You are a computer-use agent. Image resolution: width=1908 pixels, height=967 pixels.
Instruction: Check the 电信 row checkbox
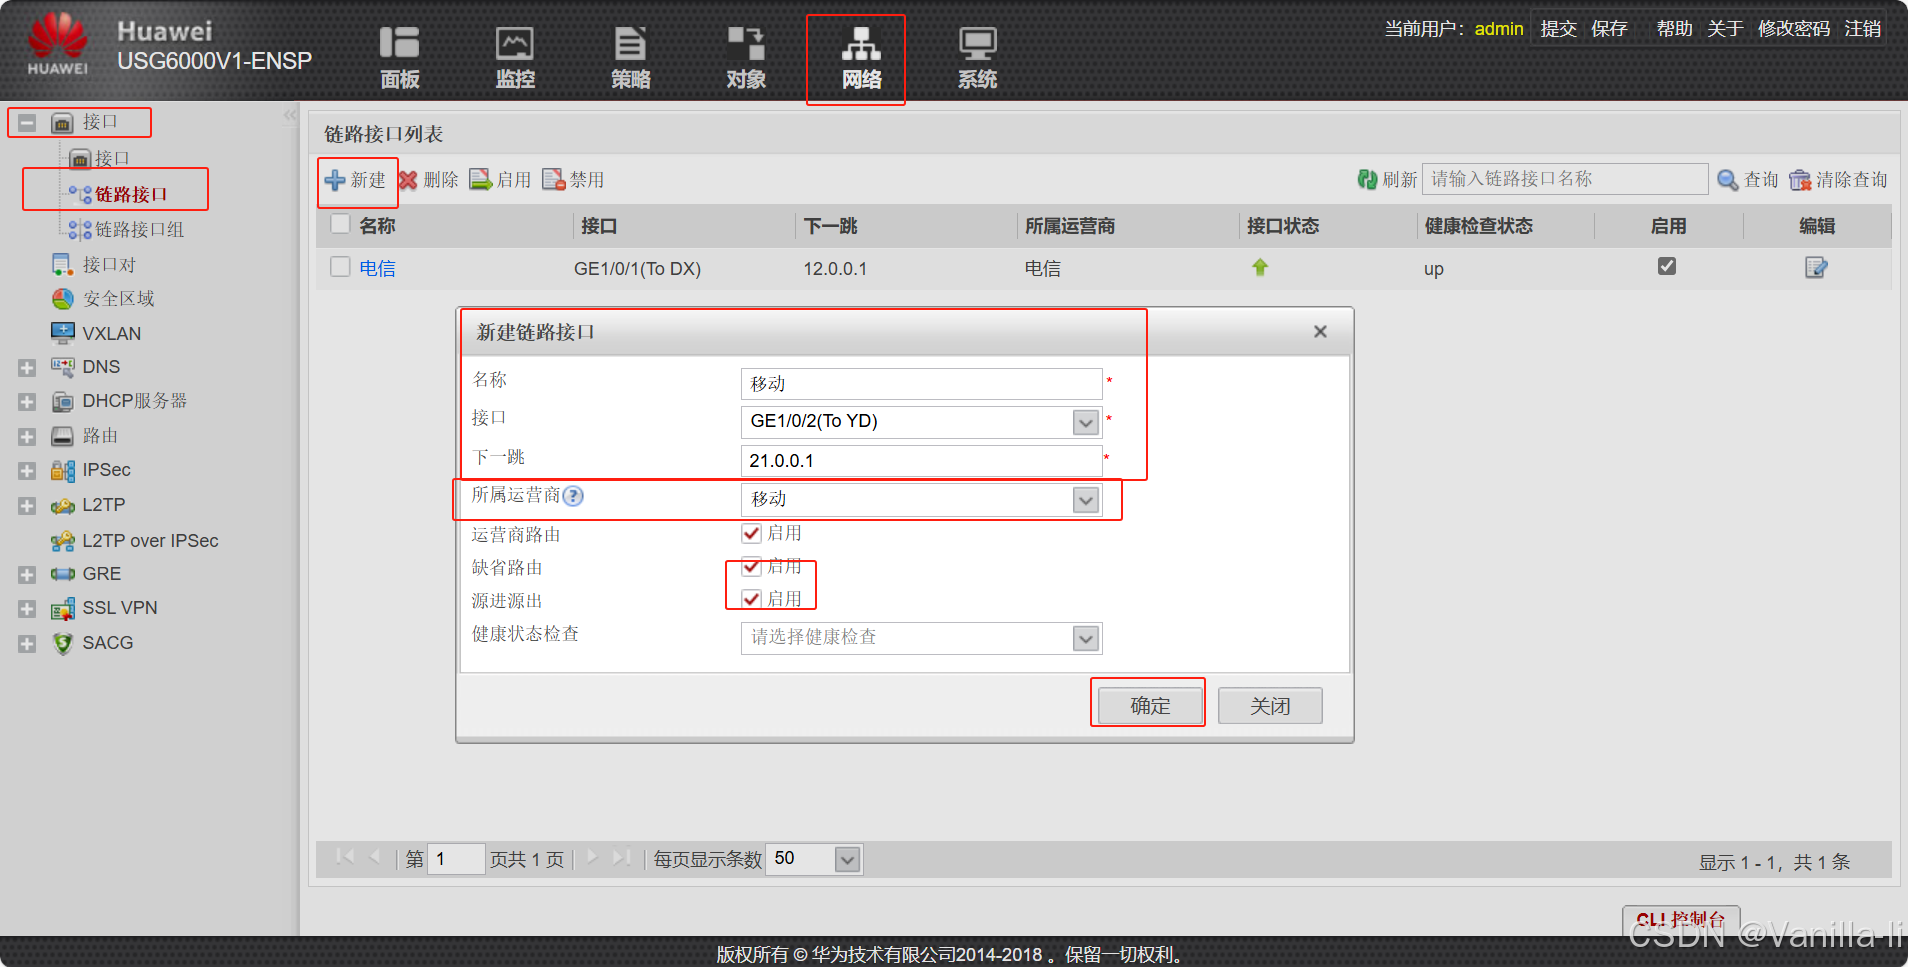point(340,266)
